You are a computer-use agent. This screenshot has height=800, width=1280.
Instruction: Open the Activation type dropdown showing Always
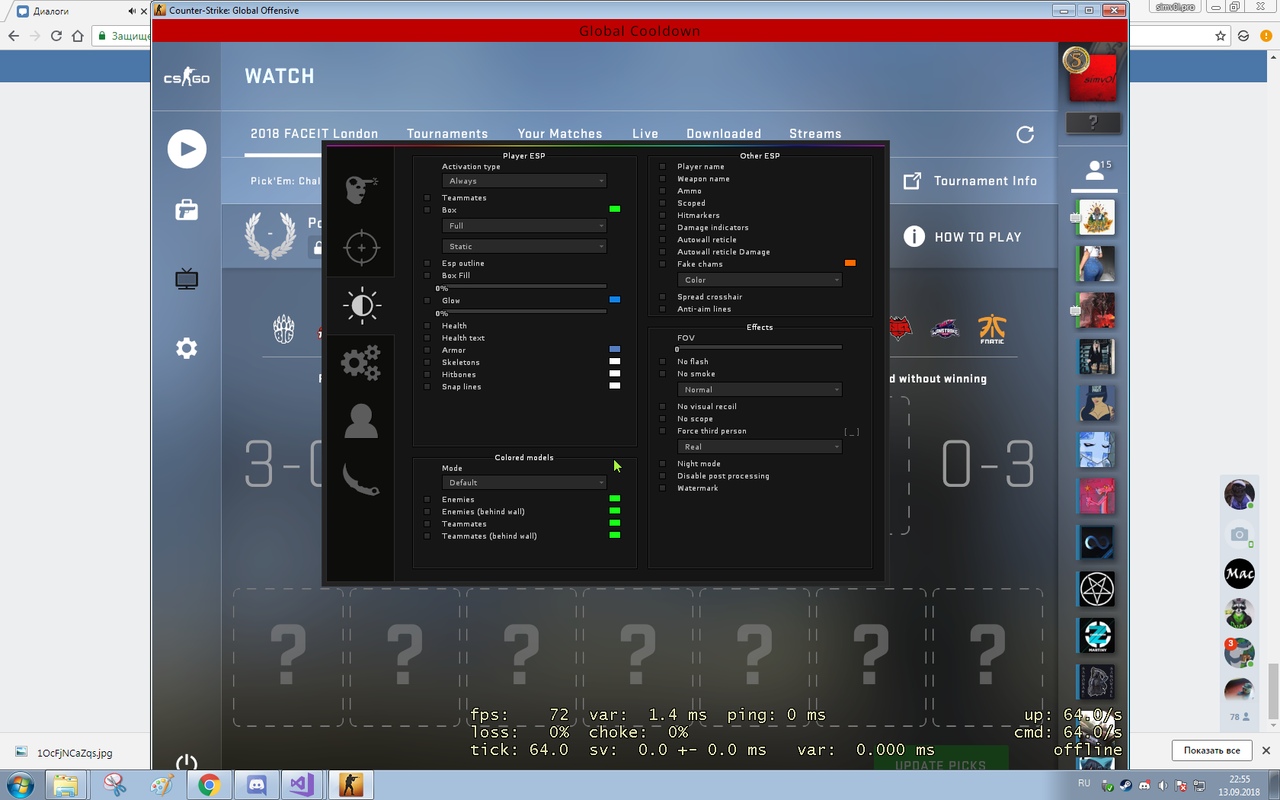(524, 181)
